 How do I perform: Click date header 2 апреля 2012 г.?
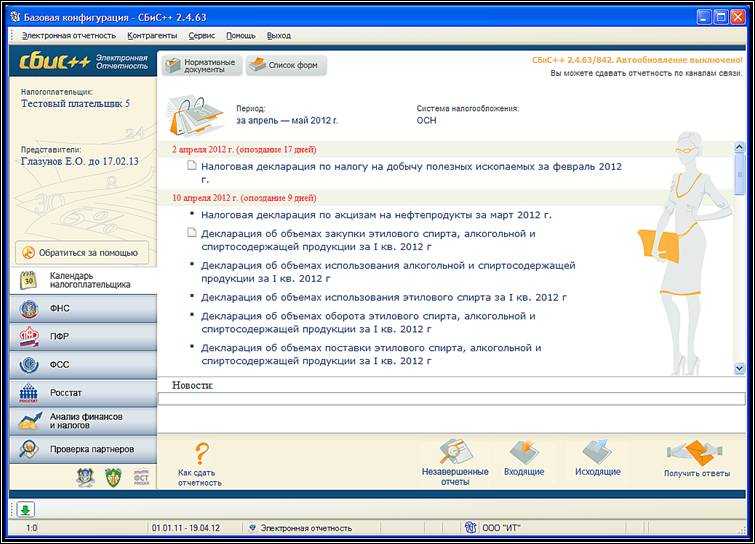(x=245, y=150)
